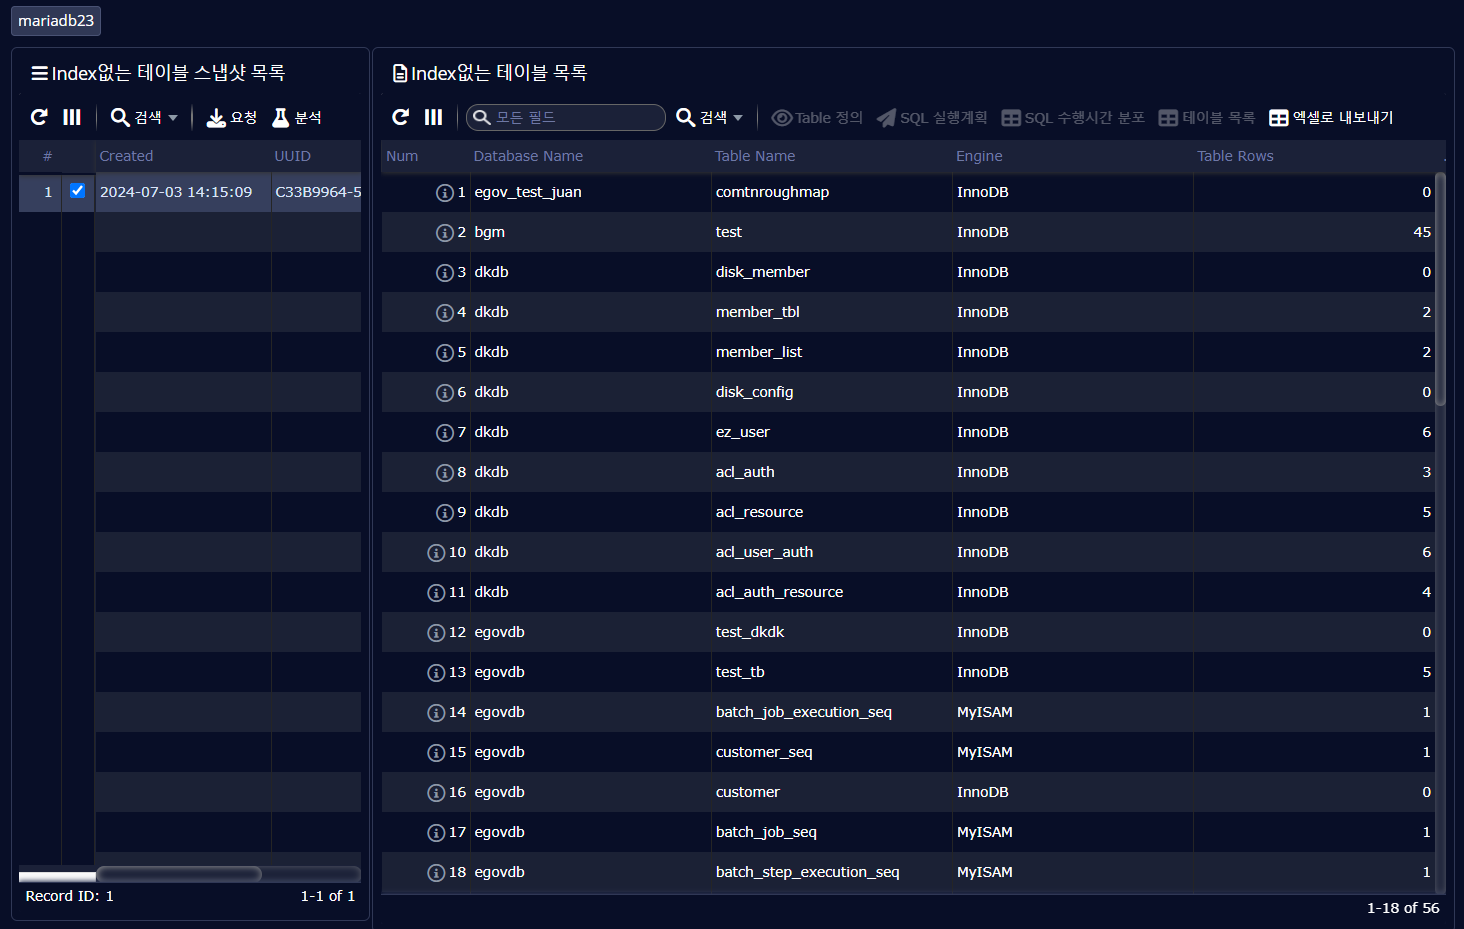Focus the 모든 필드 search input

tap(576, 117)
